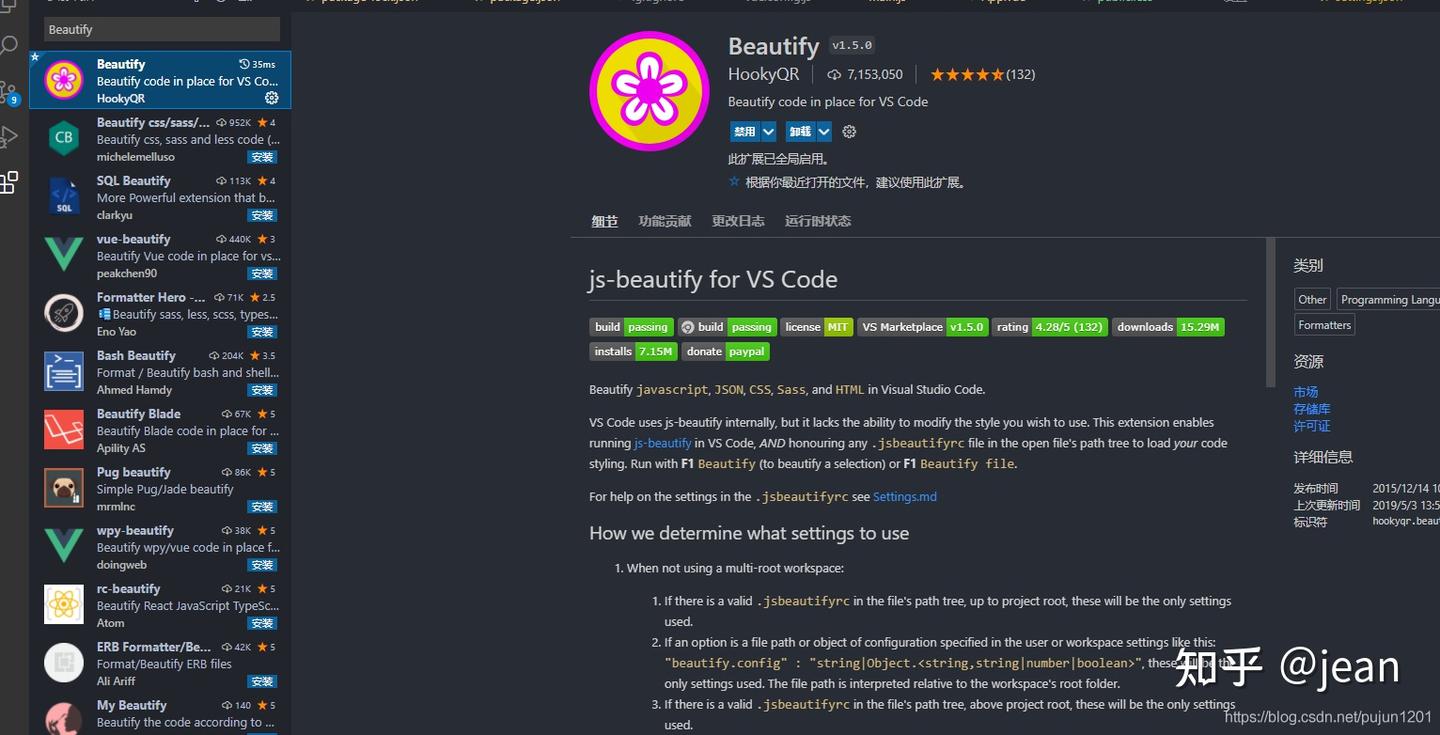This screenshot has width=1440, height=735.
Task: Click the Beautify extension gear icon
Action: [270, 98]
